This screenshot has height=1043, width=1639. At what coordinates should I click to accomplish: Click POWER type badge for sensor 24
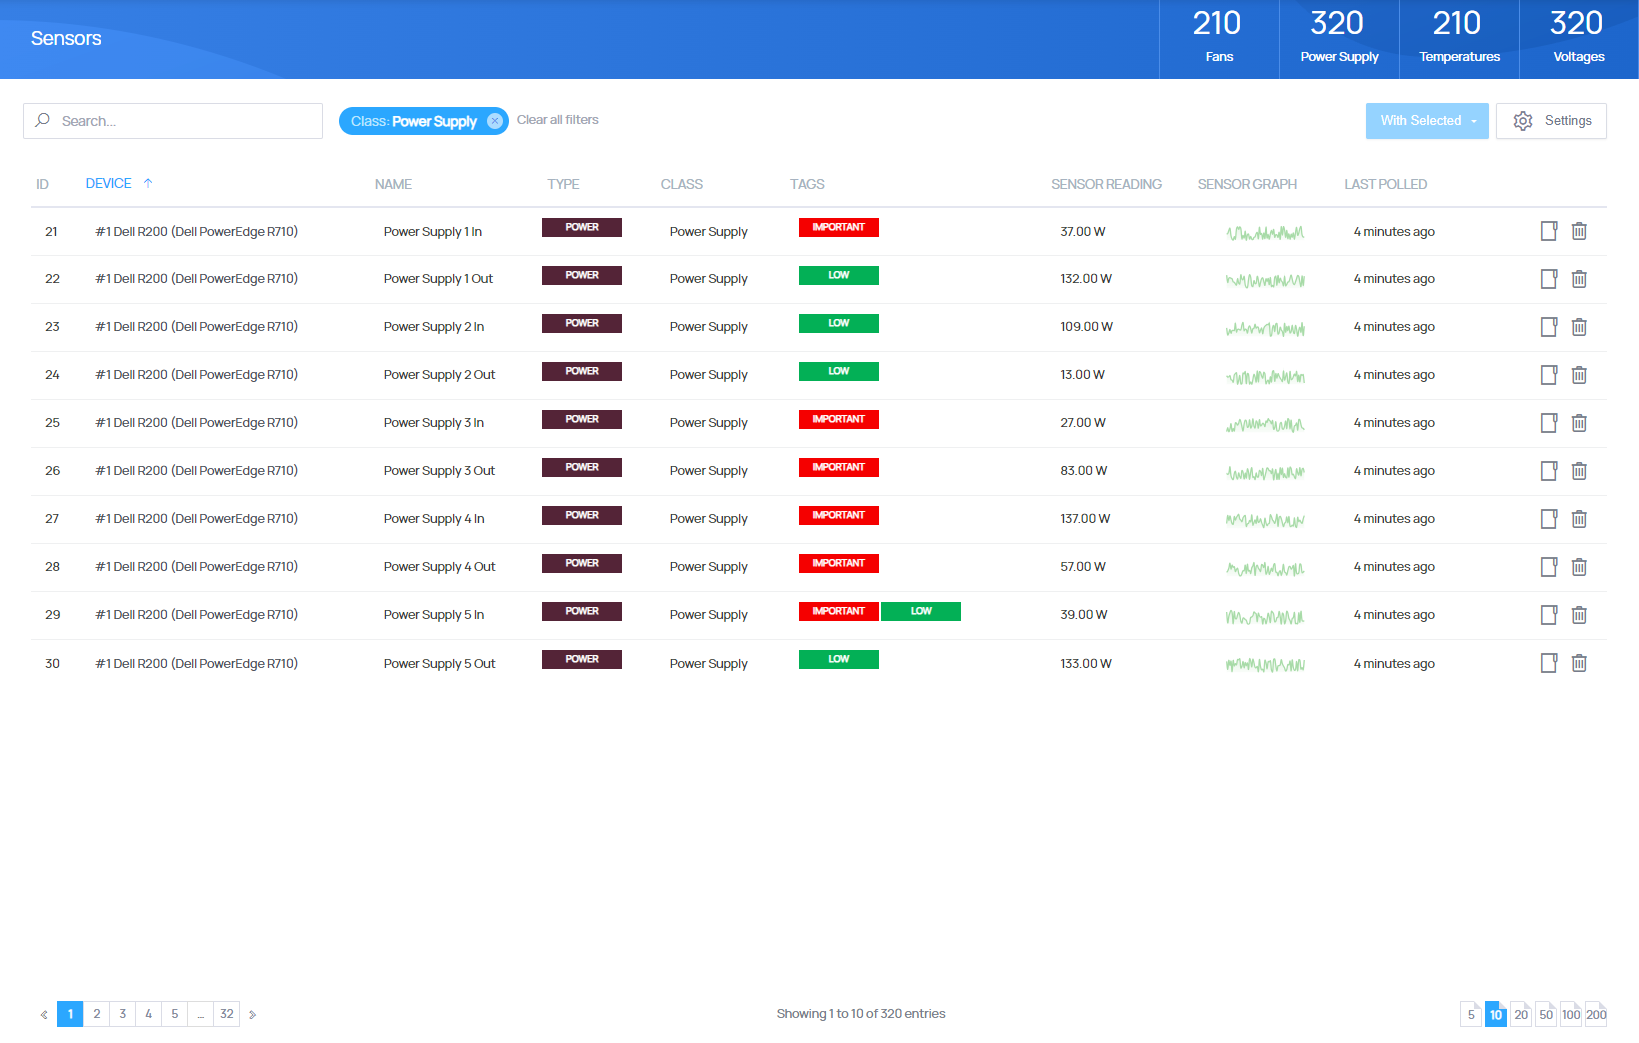coord(582,371)
